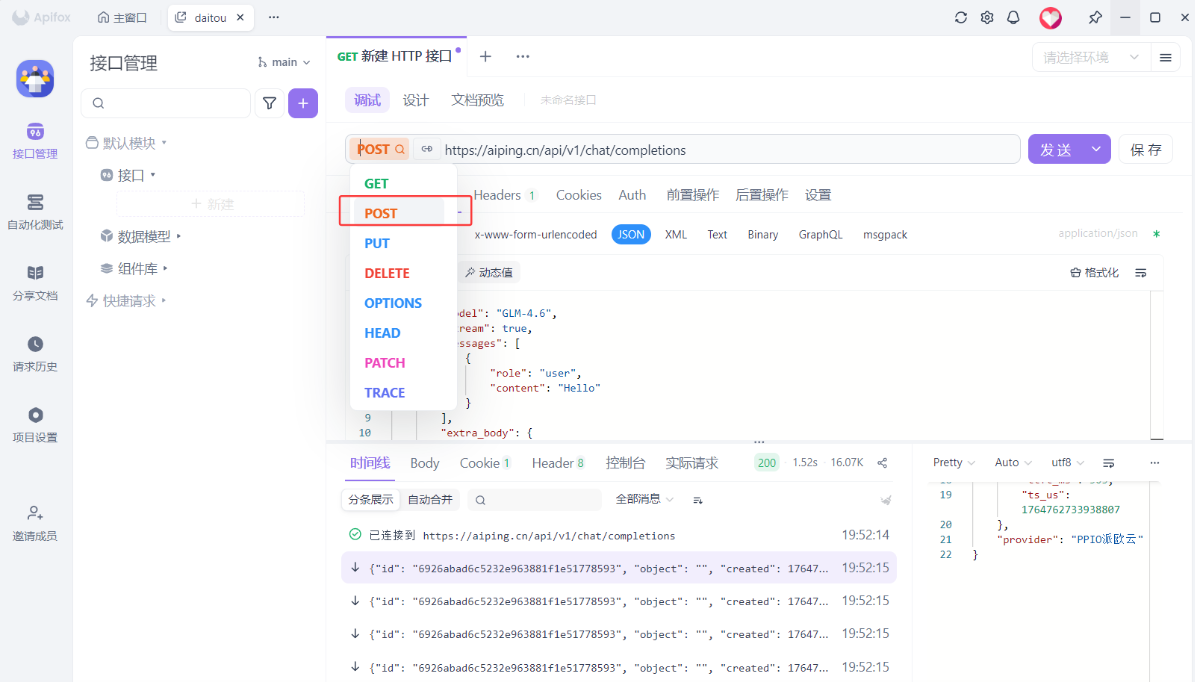Click the sidebar search field
Viewport: 1195px width, 682px height.
tap(166, 103)
